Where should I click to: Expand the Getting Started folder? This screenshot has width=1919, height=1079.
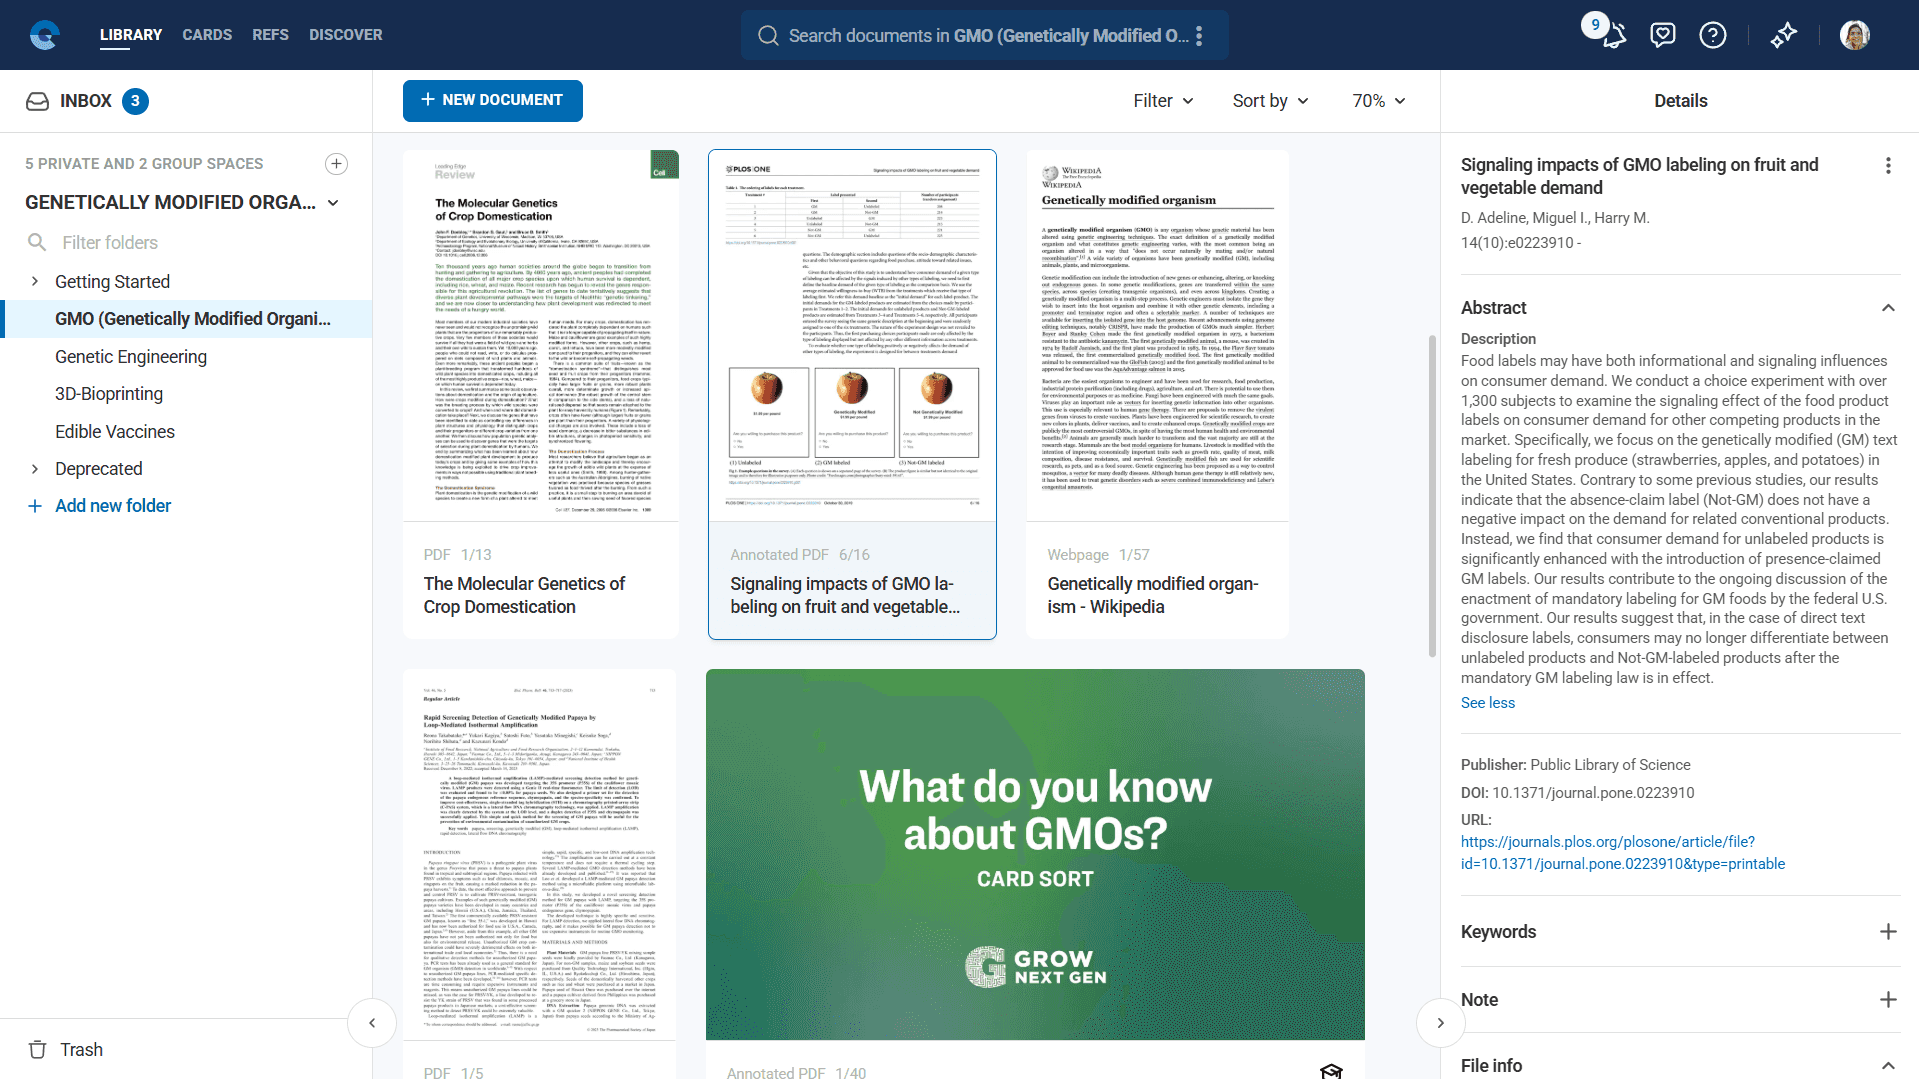tap(35, 282)
